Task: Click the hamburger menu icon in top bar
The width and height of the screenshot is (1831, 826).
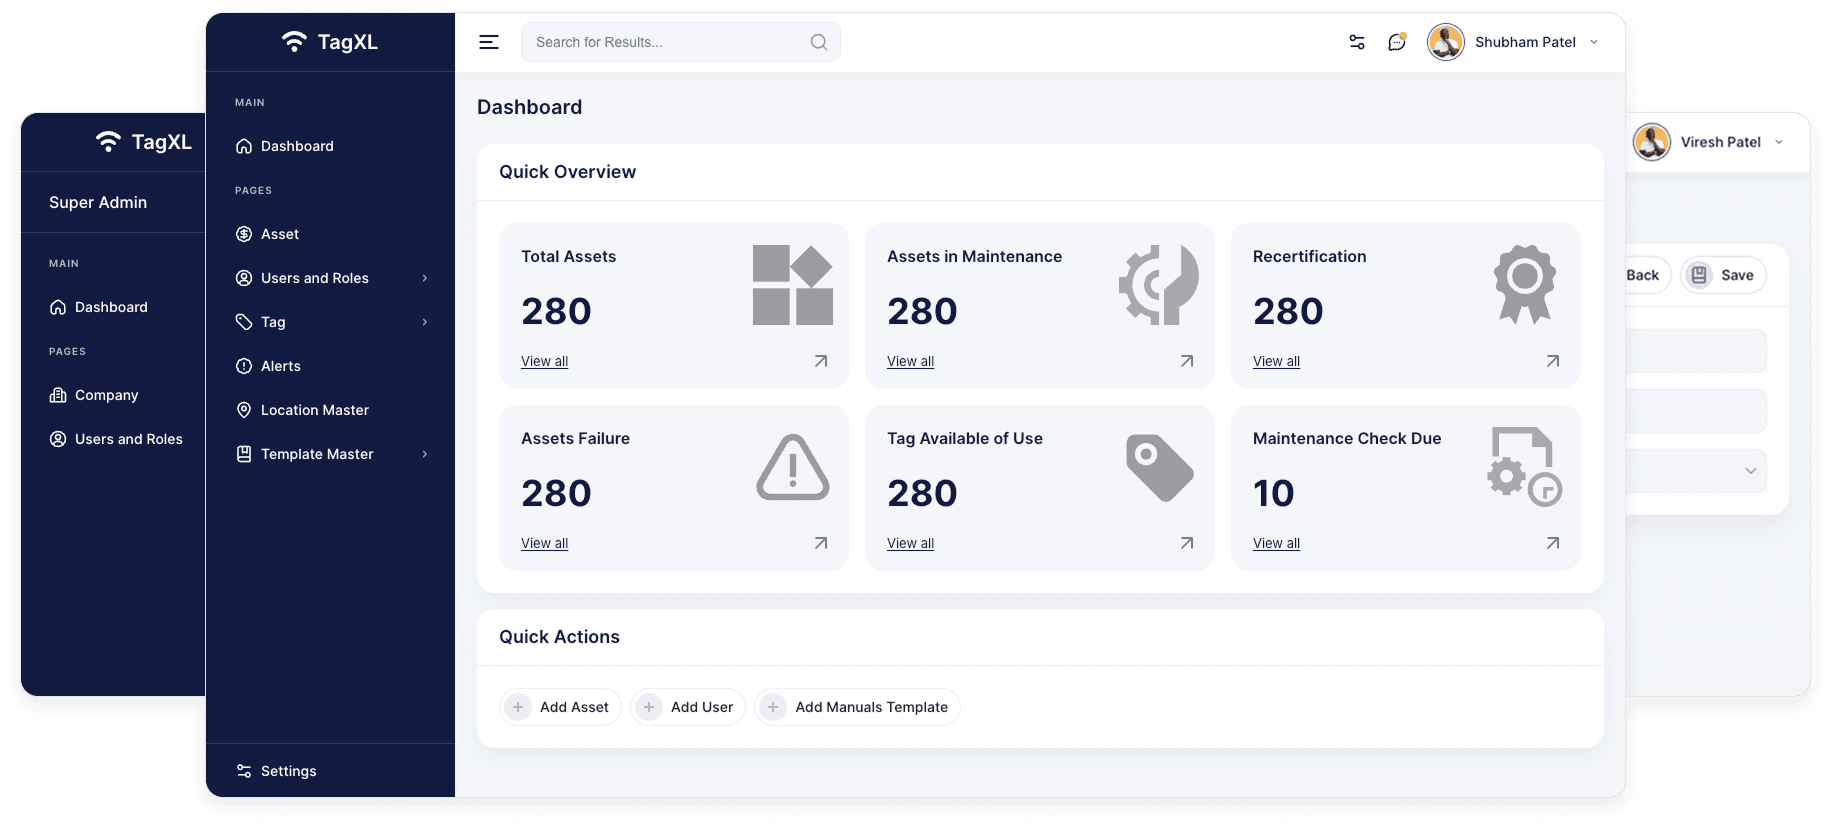Action: tap(489, 42)
